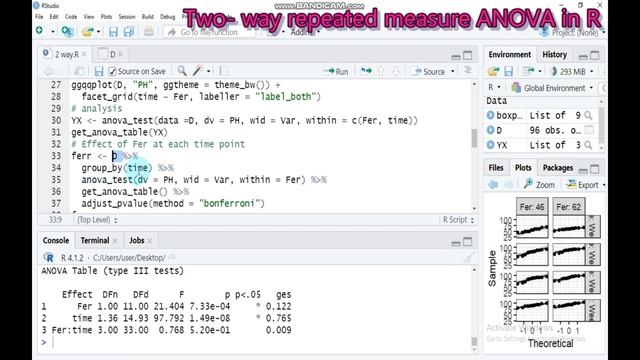Click the Load workspace folder icon
Viewport: 640px width, 360px height.
(x=493, y=71)
